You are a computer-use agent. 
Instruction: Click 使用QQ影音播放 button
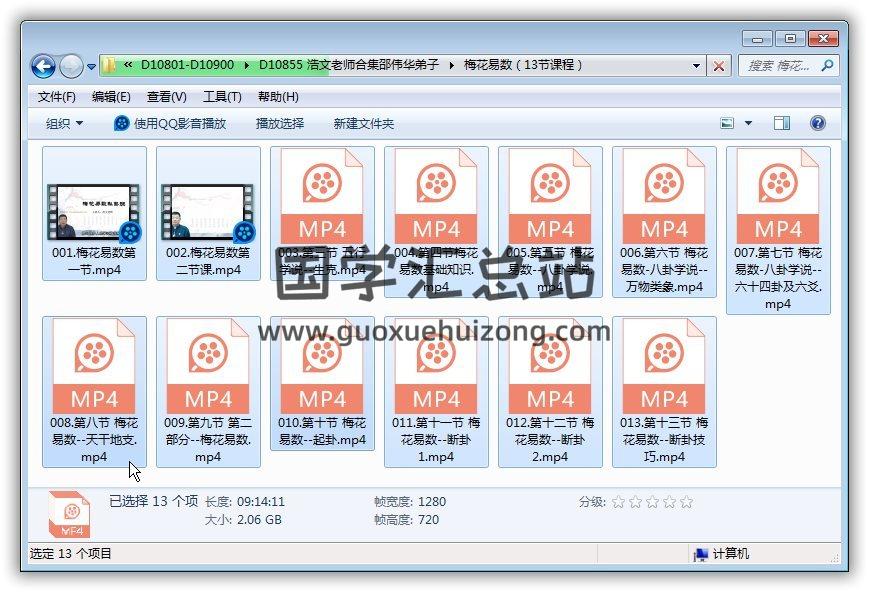pyautogui.click(x=170, y=123)
